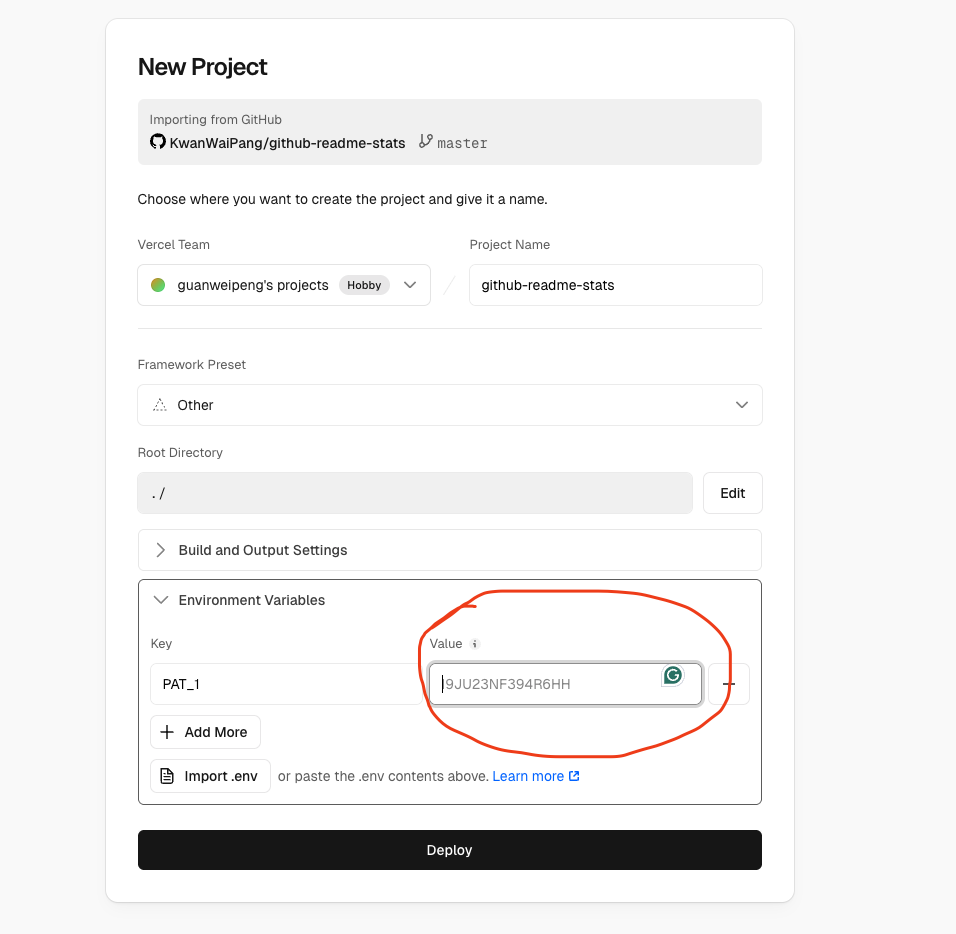Click the triangle icon beside Other
Viewport: 956px width, 934px height.
coord(159,405)
